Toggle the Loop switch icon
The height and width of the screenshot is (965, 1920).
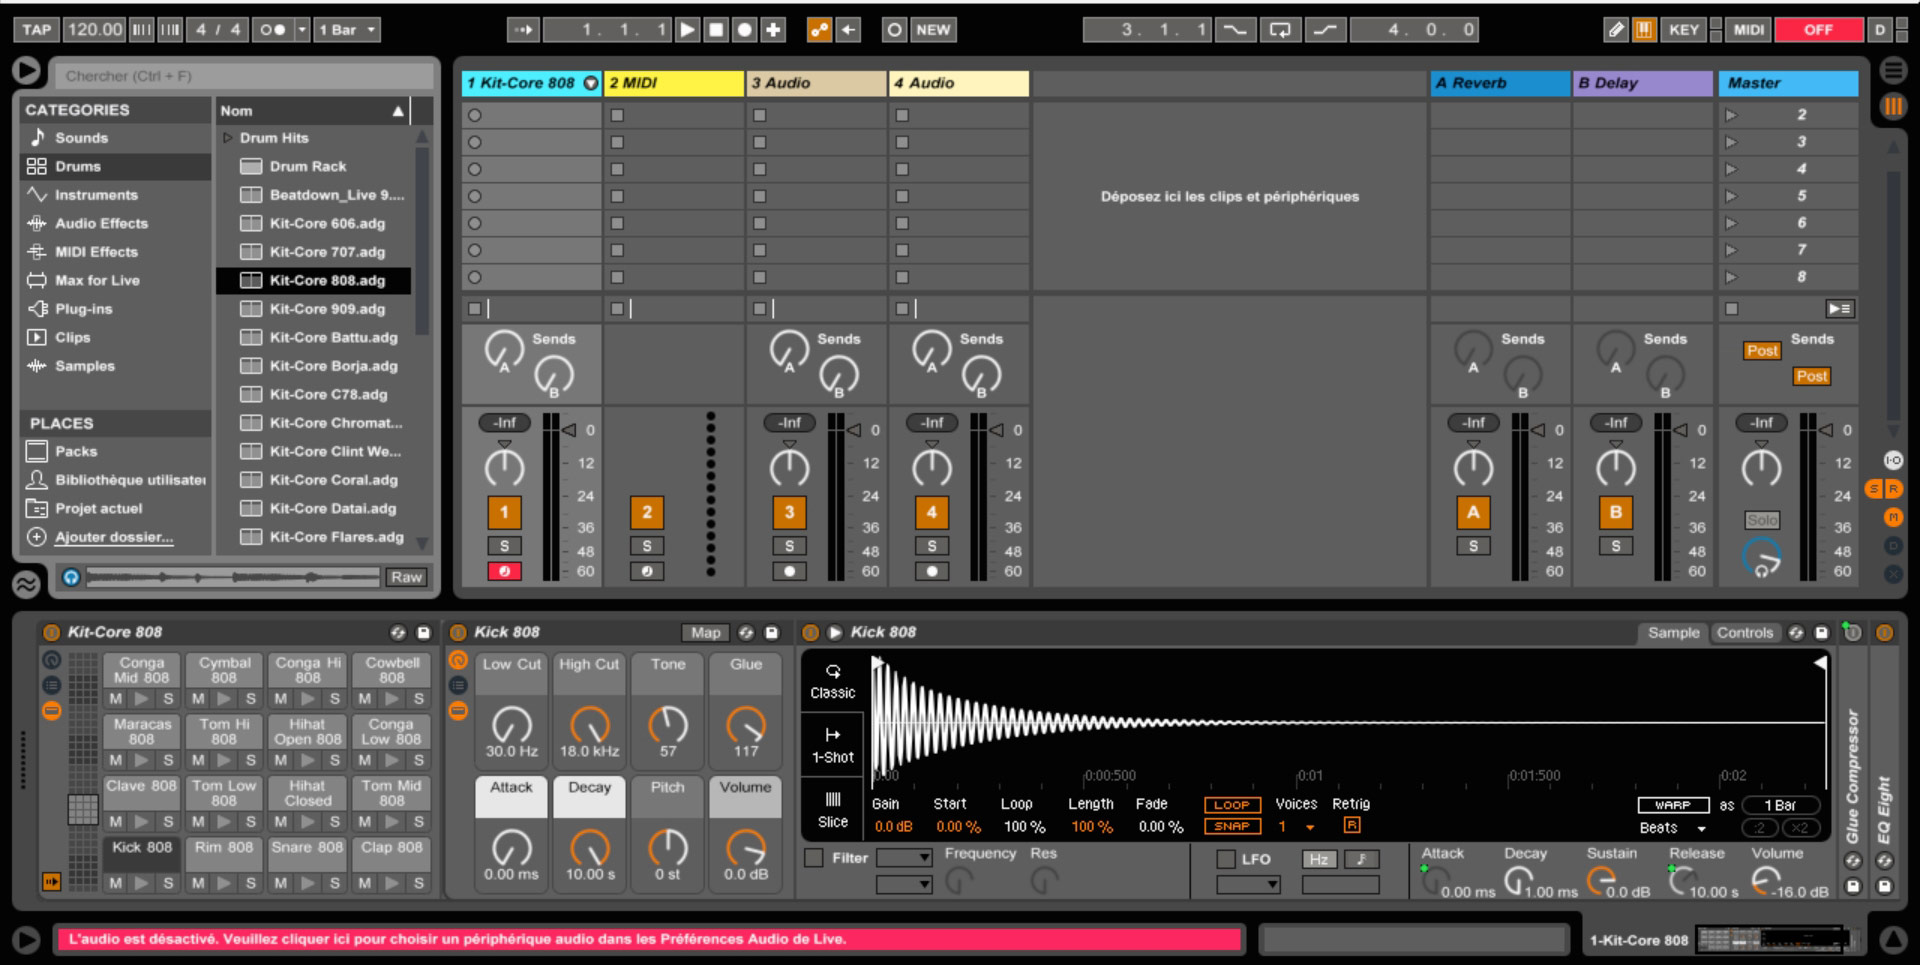(x=1280, y=30)
